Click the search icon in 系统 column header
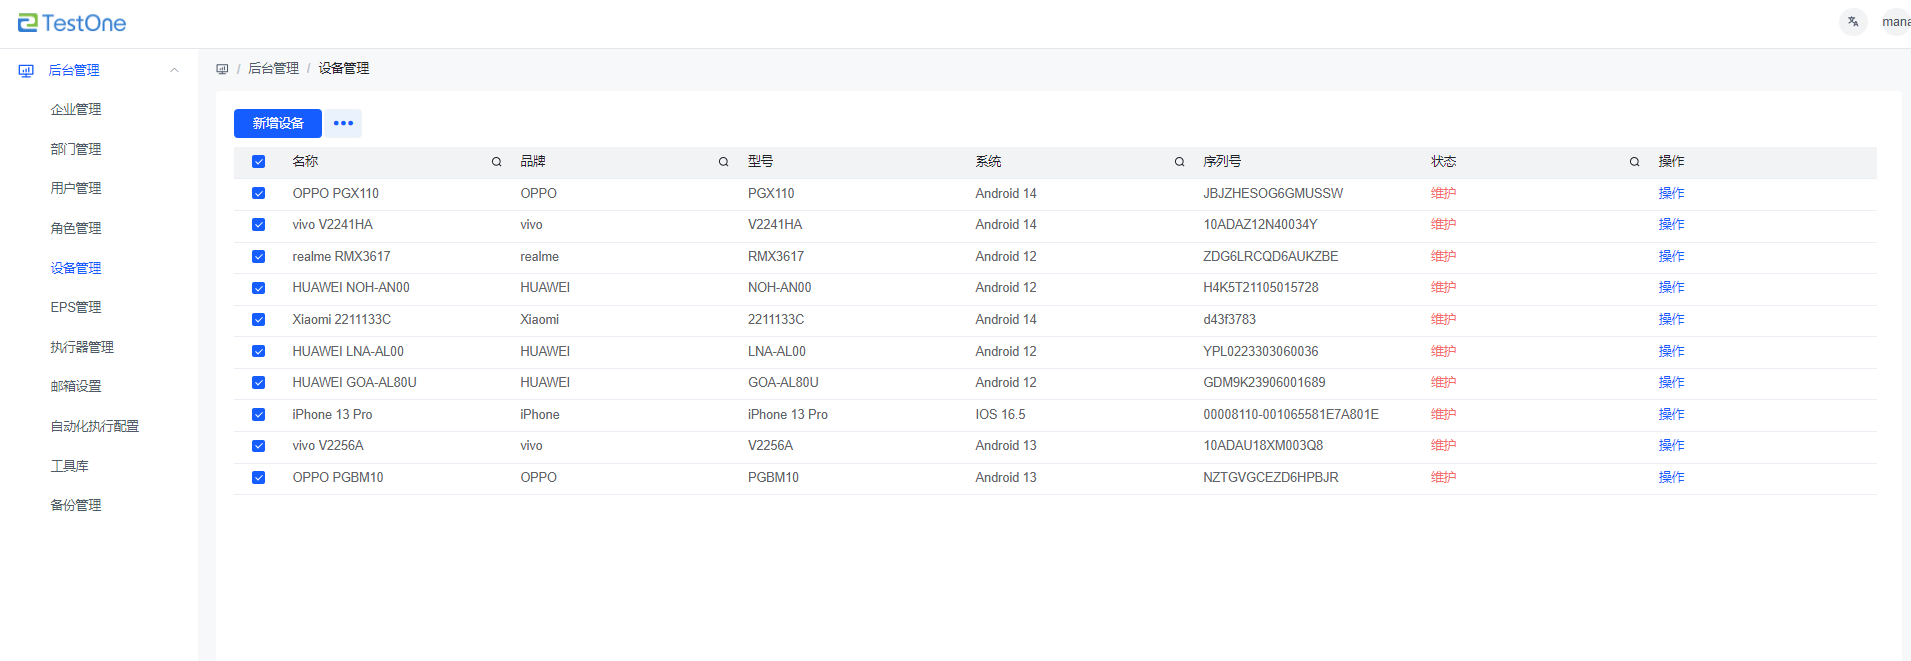 pyautogui.click(x=1179, y=162)
